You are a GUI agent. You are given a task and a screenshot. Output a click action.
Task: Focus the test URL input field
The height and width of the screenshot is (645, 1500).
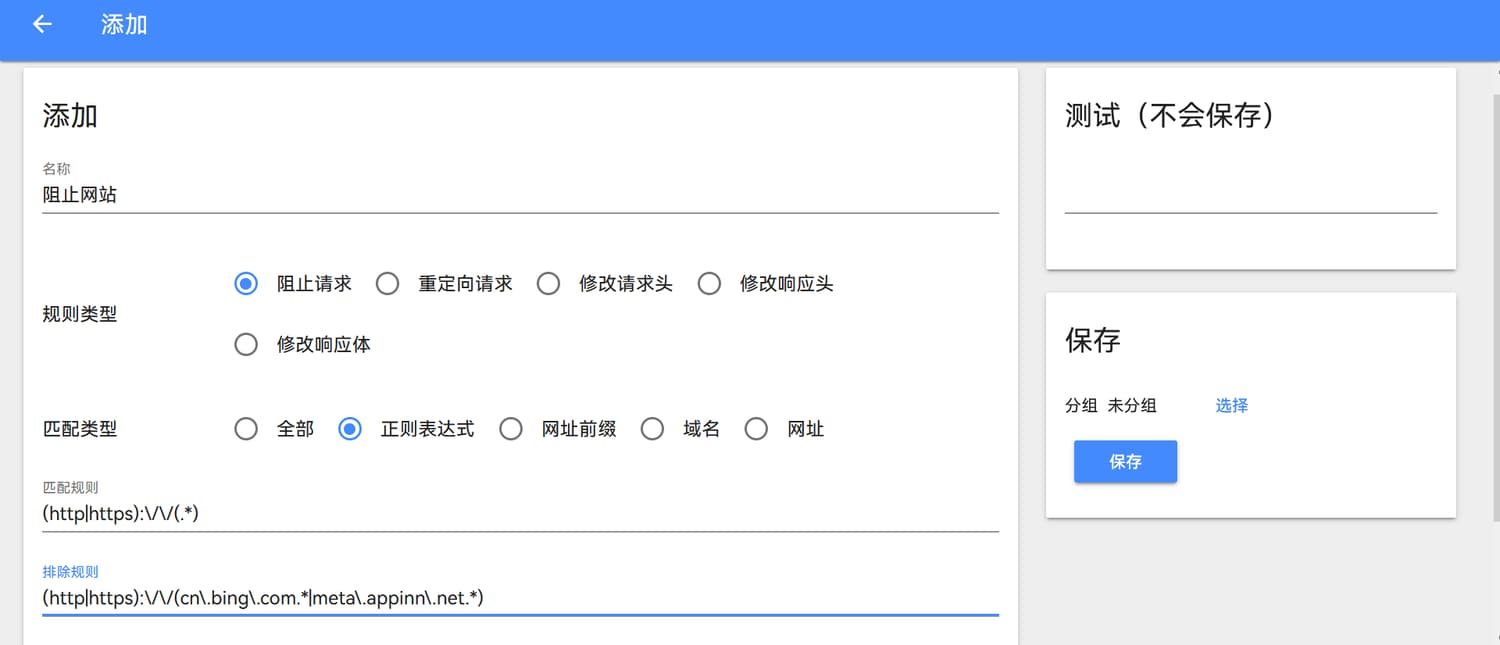(x=1250, y=195)
